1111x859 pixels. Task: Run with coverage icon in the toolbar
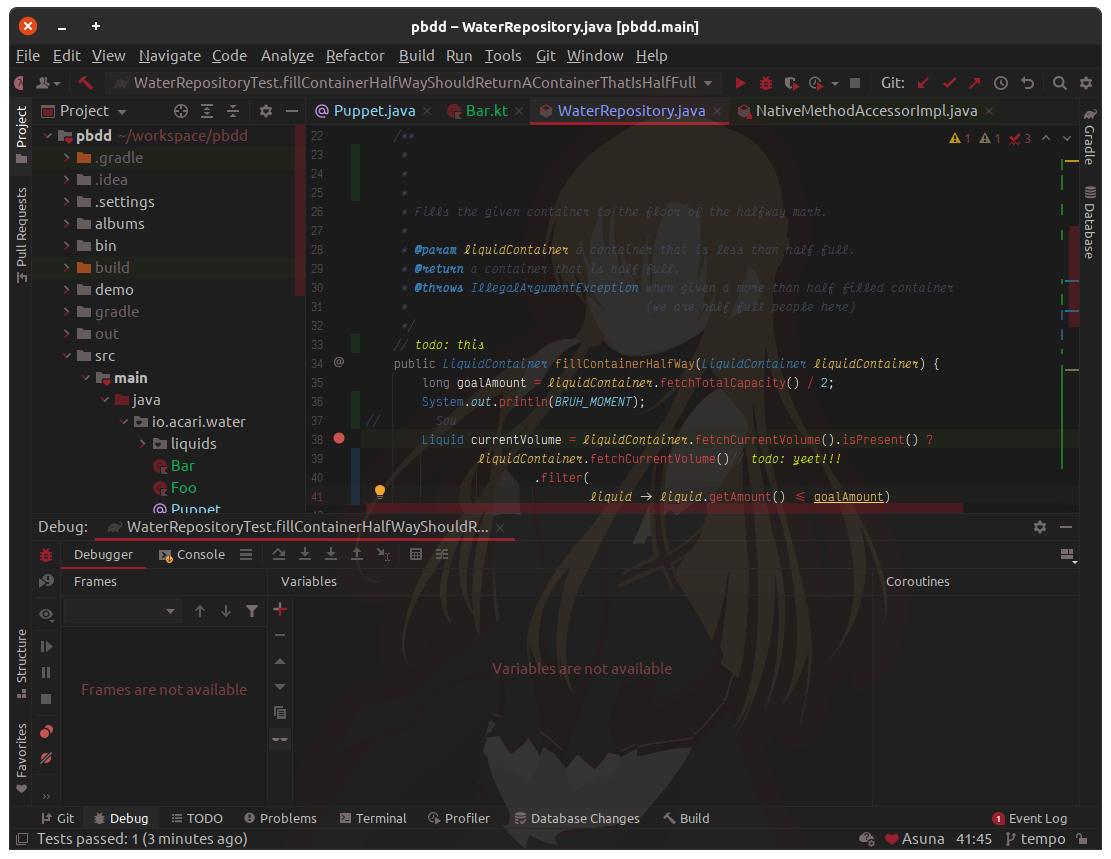(791, 83)
